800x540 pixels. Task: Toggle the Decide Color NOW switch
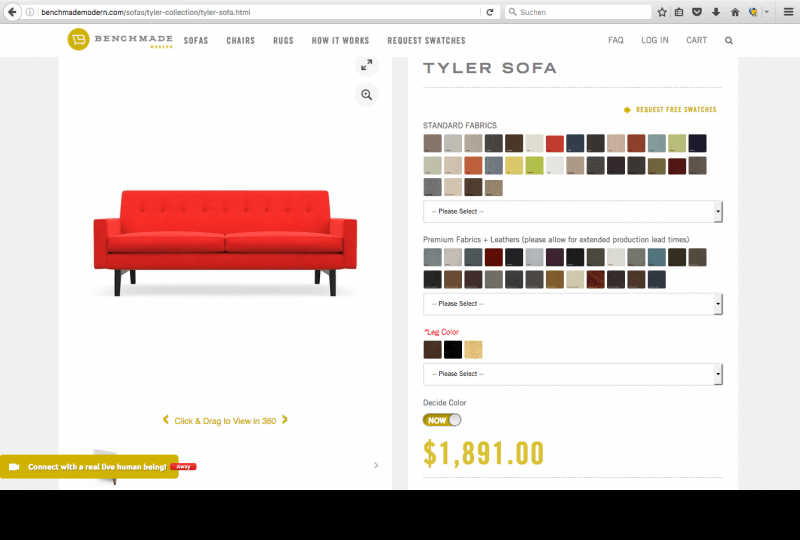pos(442,420)
